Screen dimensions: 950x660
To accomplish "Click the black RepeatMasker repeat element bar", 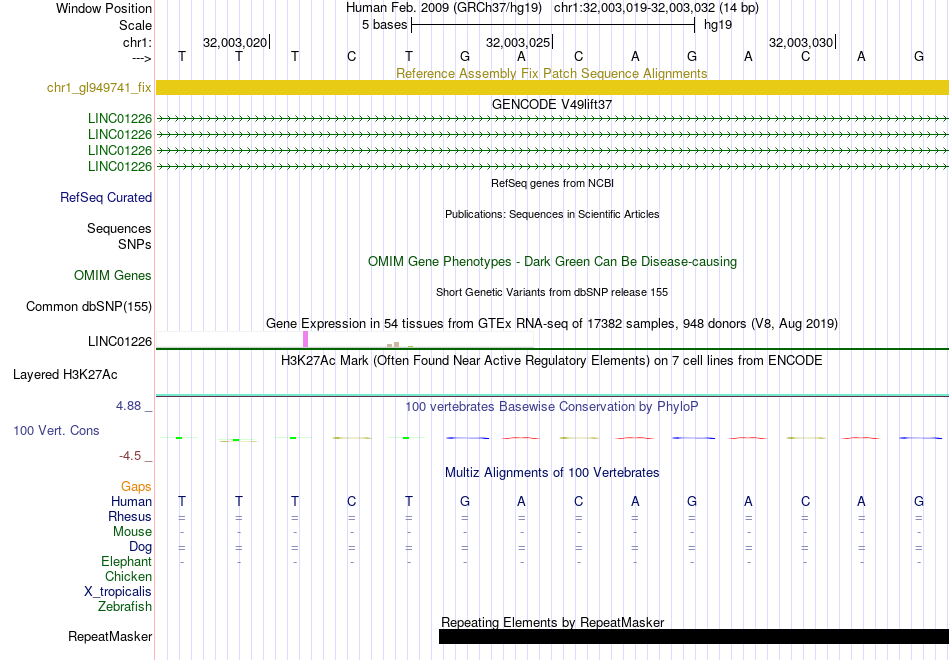I will 694,636.
